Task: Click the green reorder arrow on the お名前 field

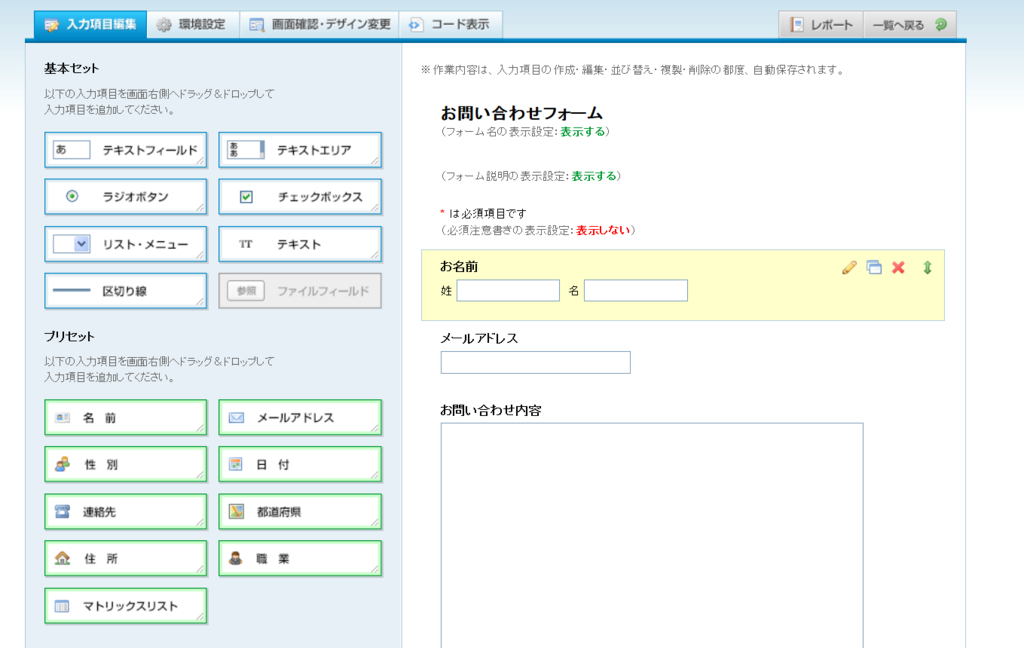Action: point(925,267)
